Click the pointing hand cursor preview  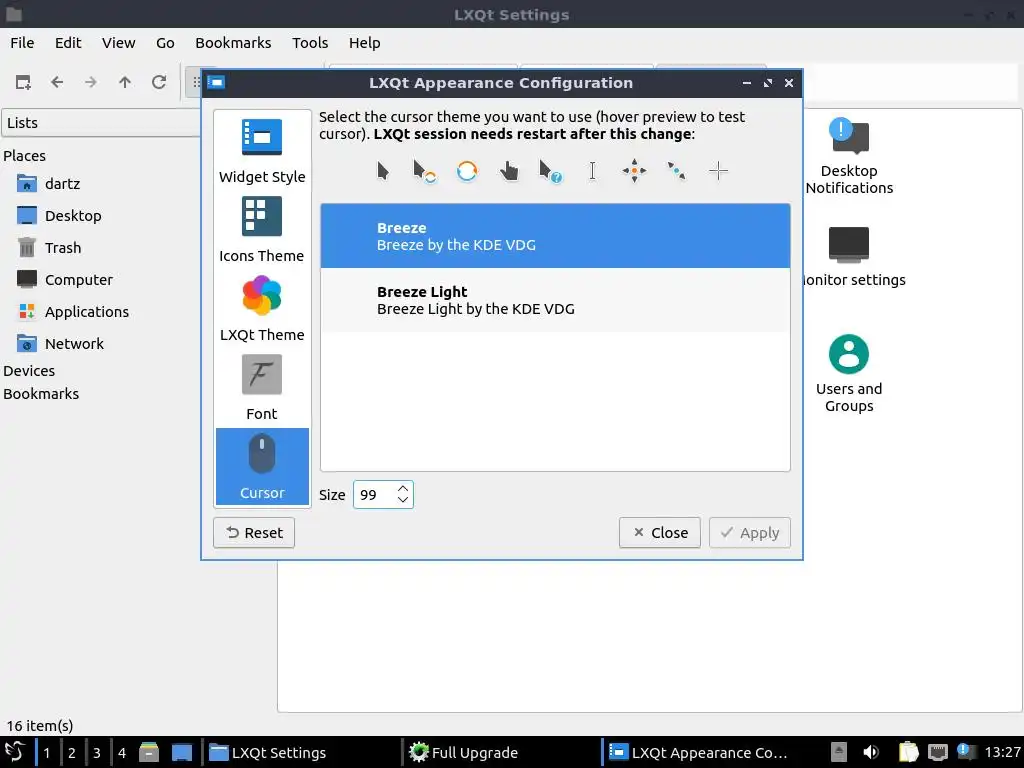coord(509,171)
